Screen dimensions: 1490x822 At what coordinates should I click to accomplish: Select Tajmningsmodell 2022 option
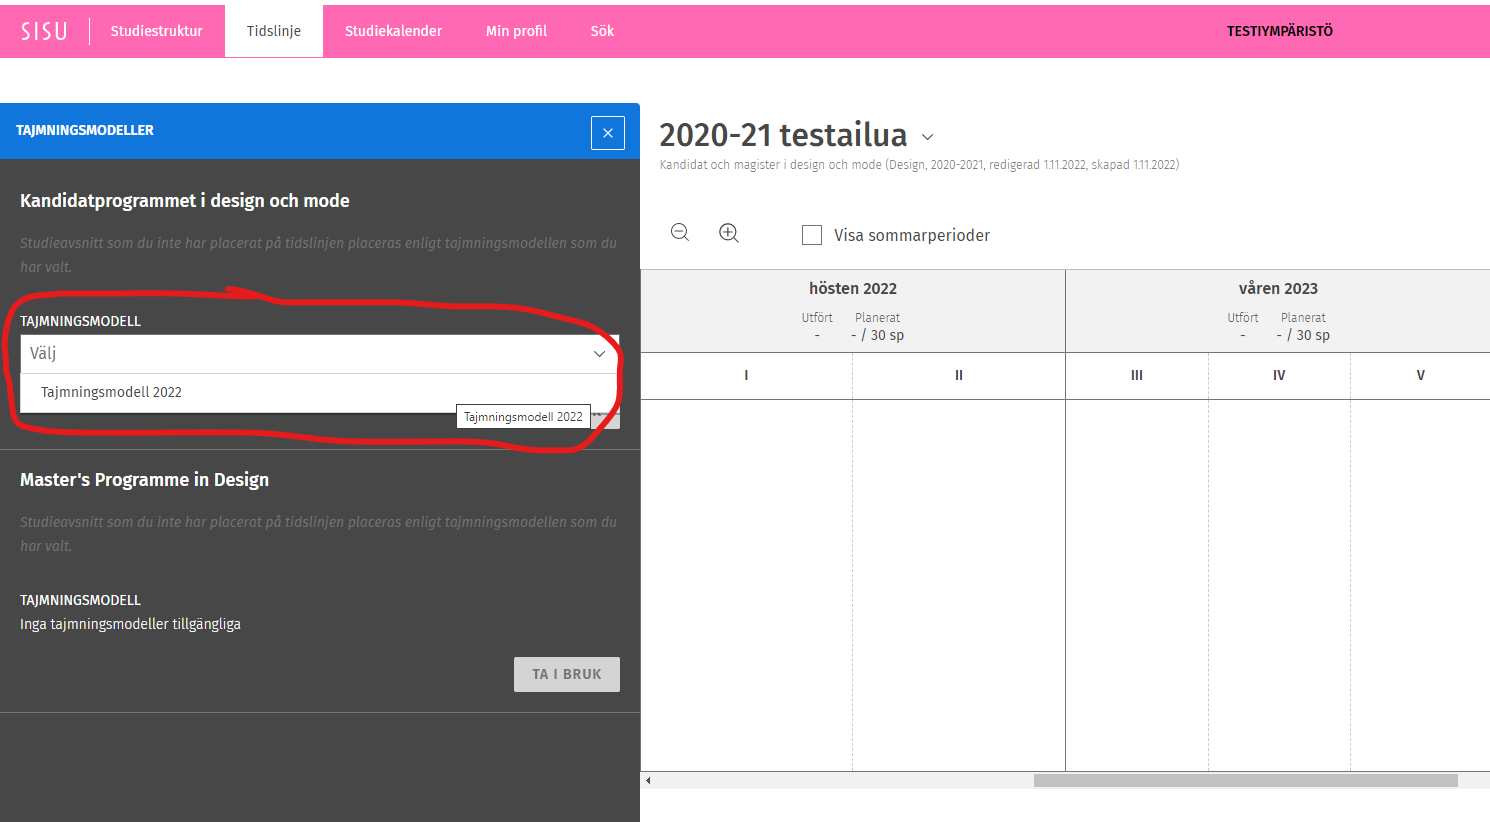[112, 392]
